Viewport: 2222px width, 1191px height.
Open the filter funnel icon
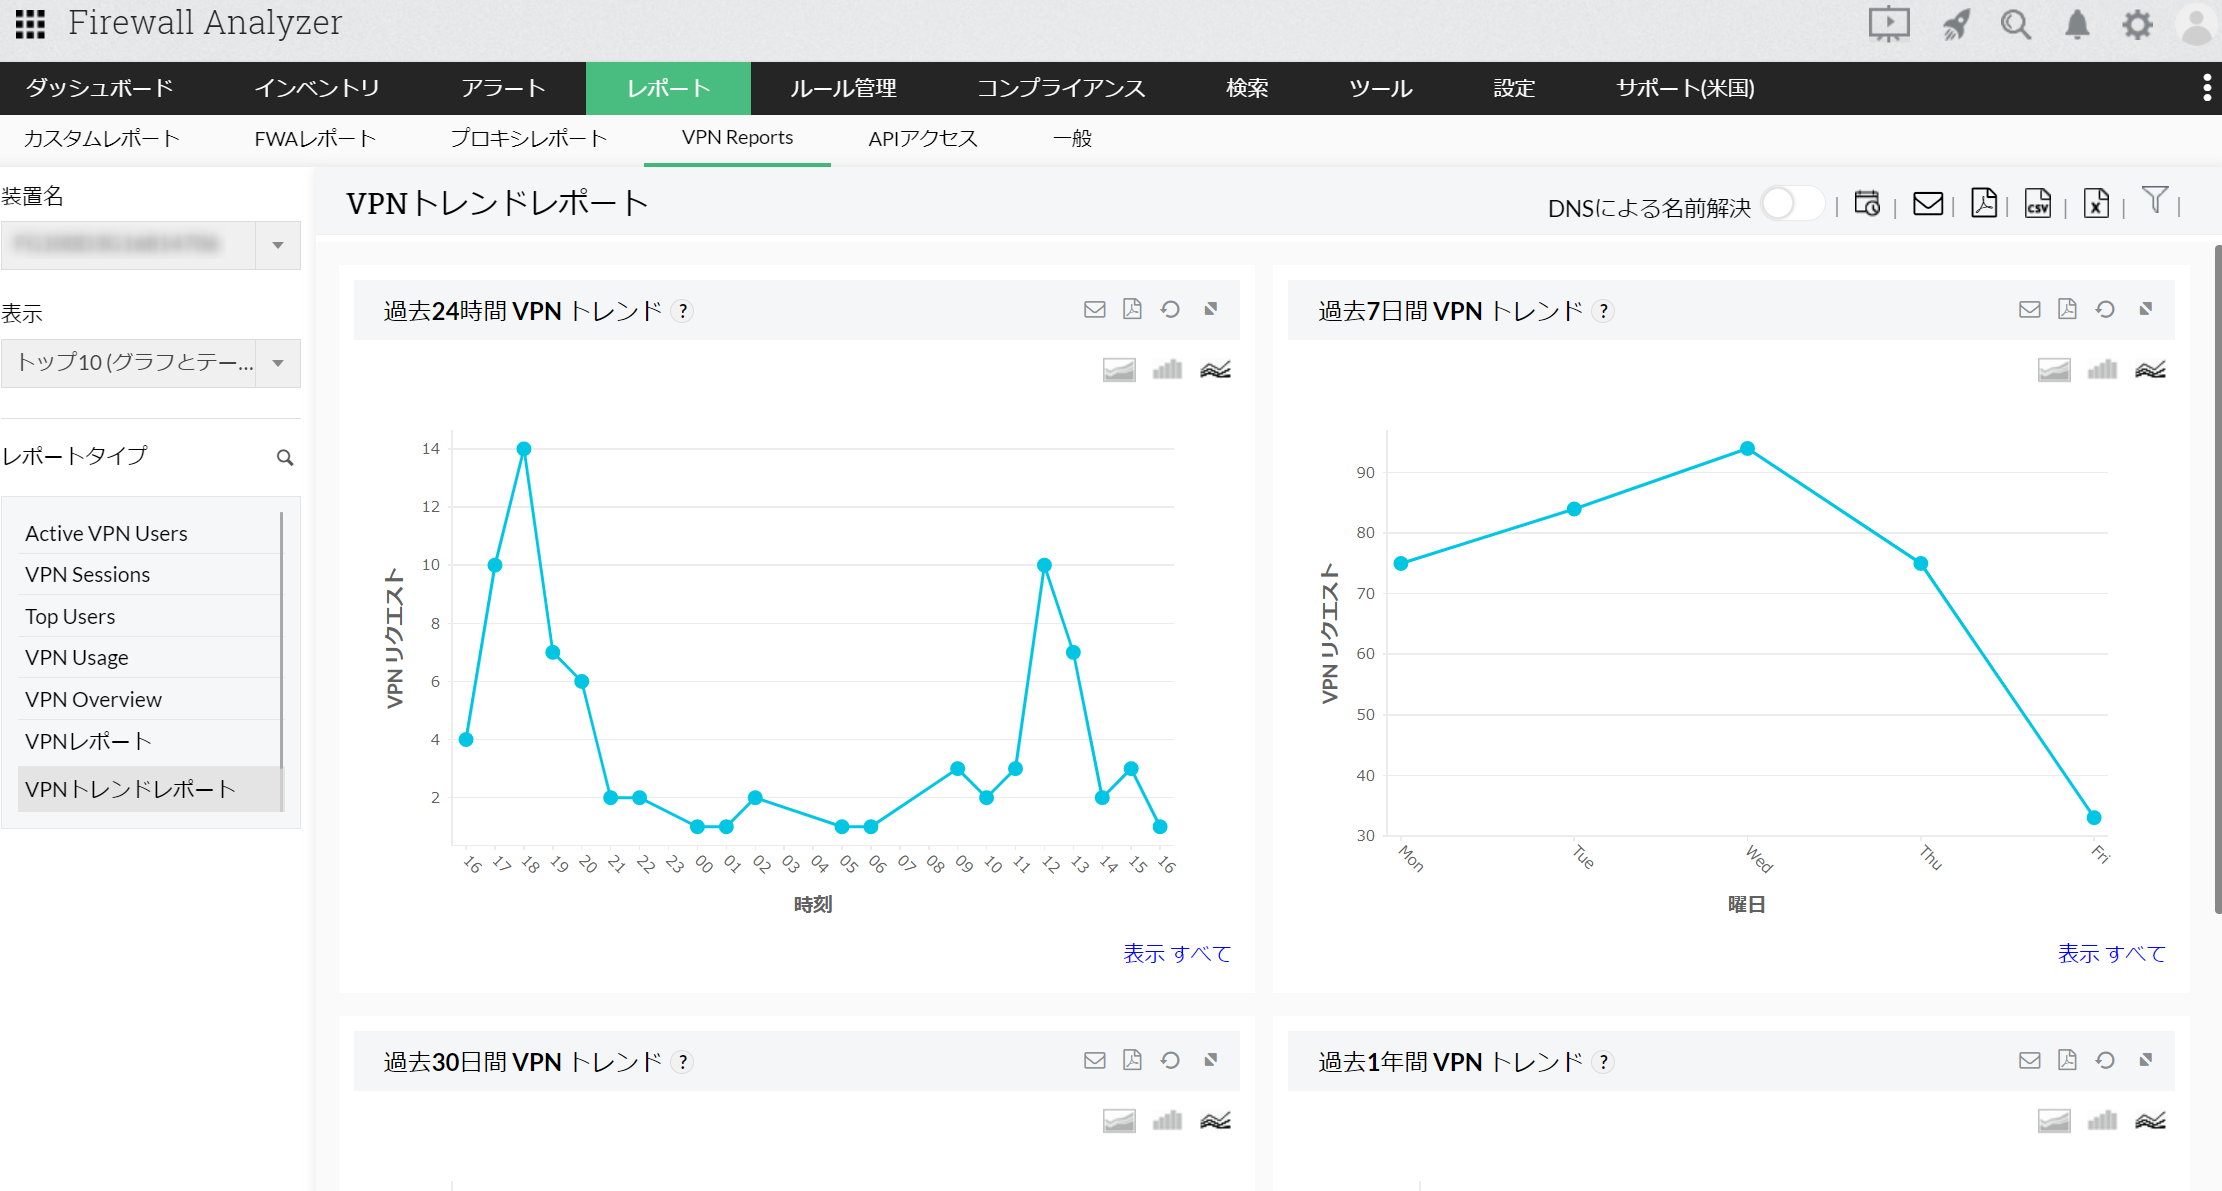(2155, 201)
